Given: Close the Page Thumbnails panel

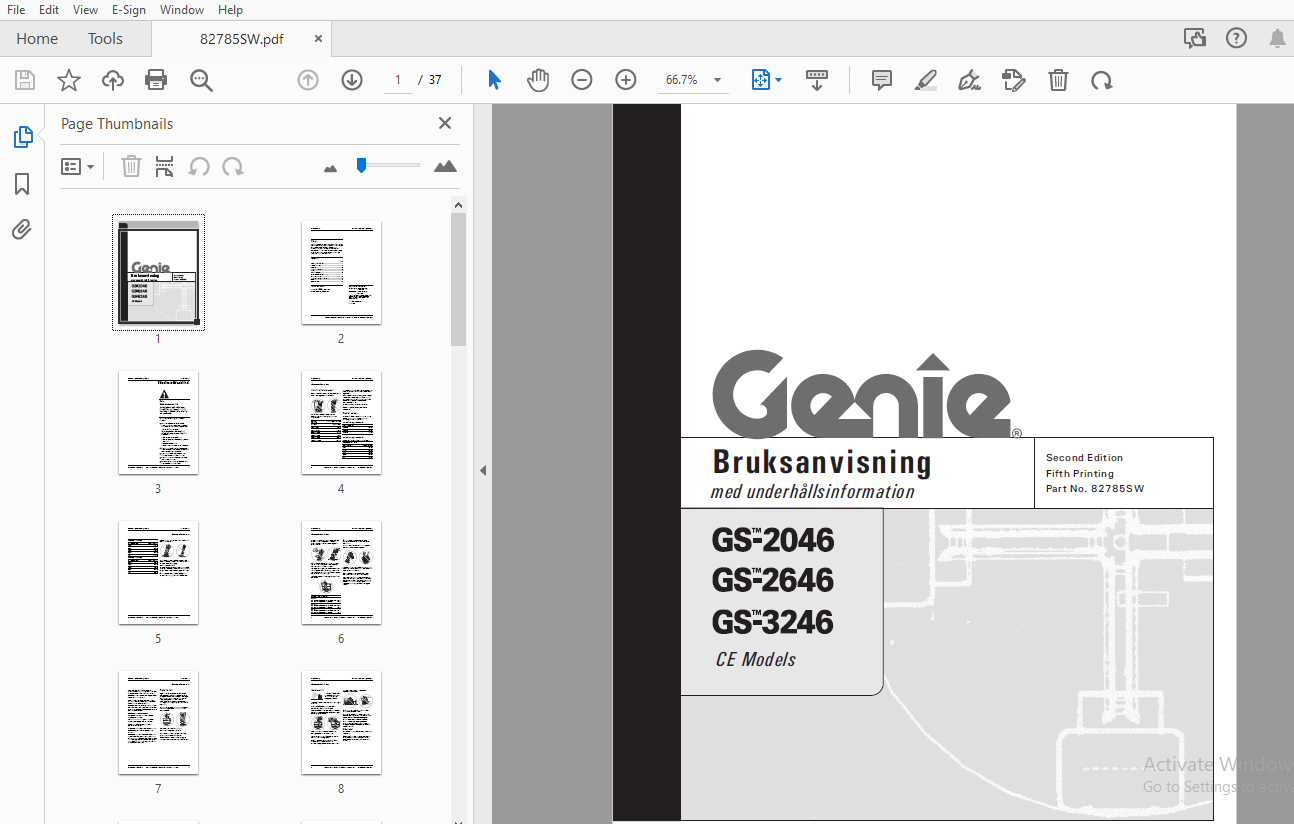Looking at the screenshot, I should 445,123.
